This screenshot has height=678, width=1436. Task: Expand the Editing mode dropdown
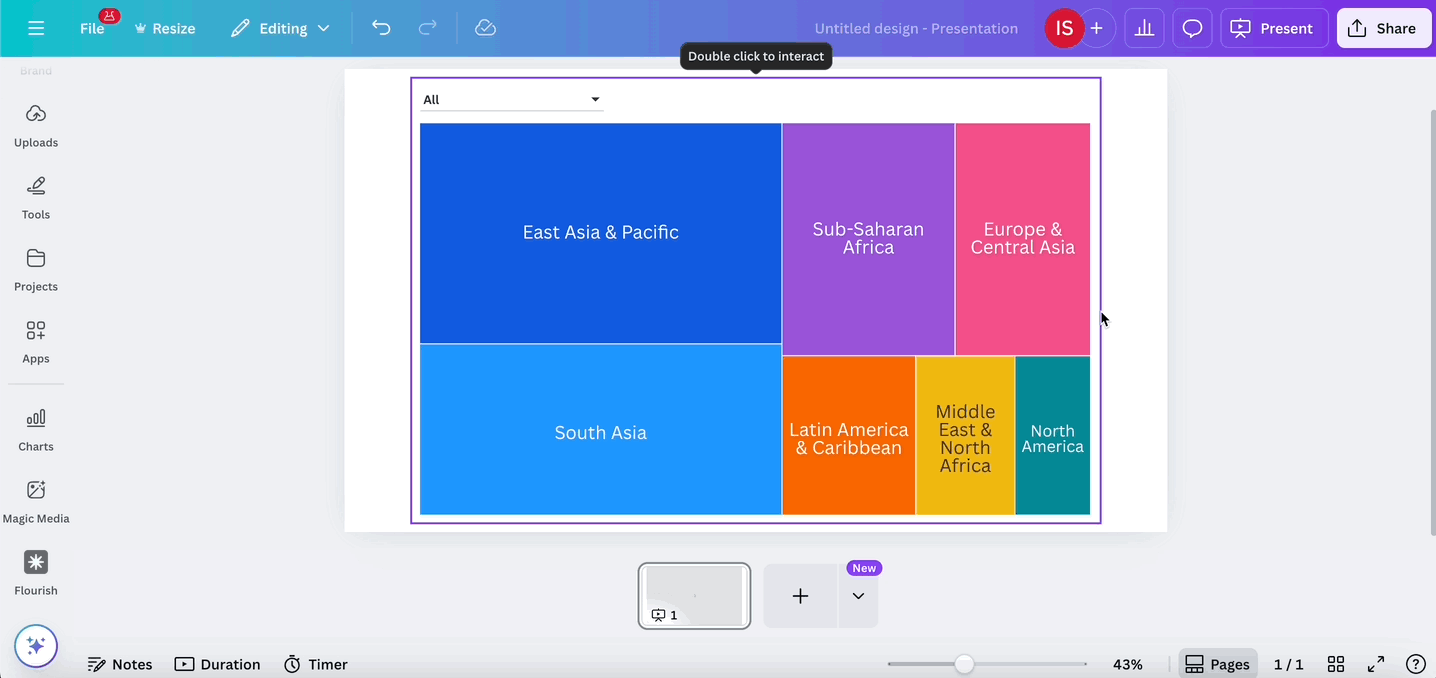(280, 28)
